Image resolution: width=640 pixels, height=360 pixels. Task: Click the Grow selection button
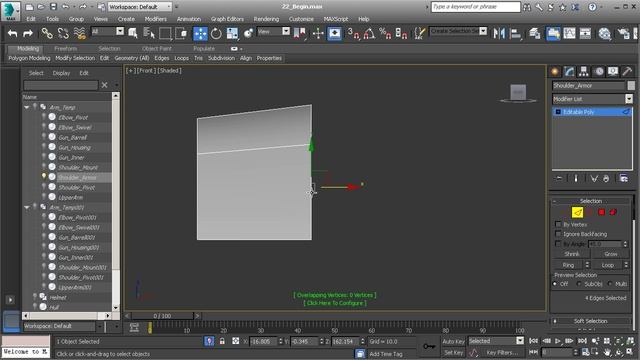point(611,254)
